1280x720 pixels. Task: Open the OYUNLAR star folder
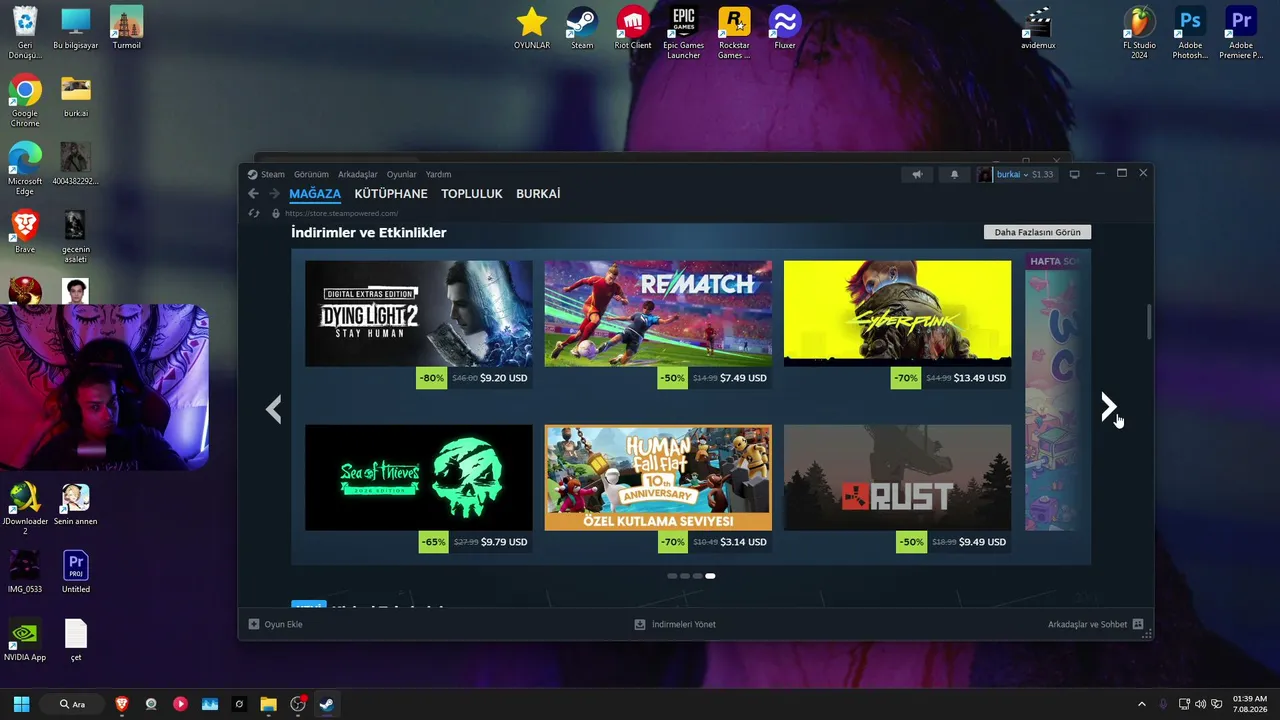pos(532,28)
